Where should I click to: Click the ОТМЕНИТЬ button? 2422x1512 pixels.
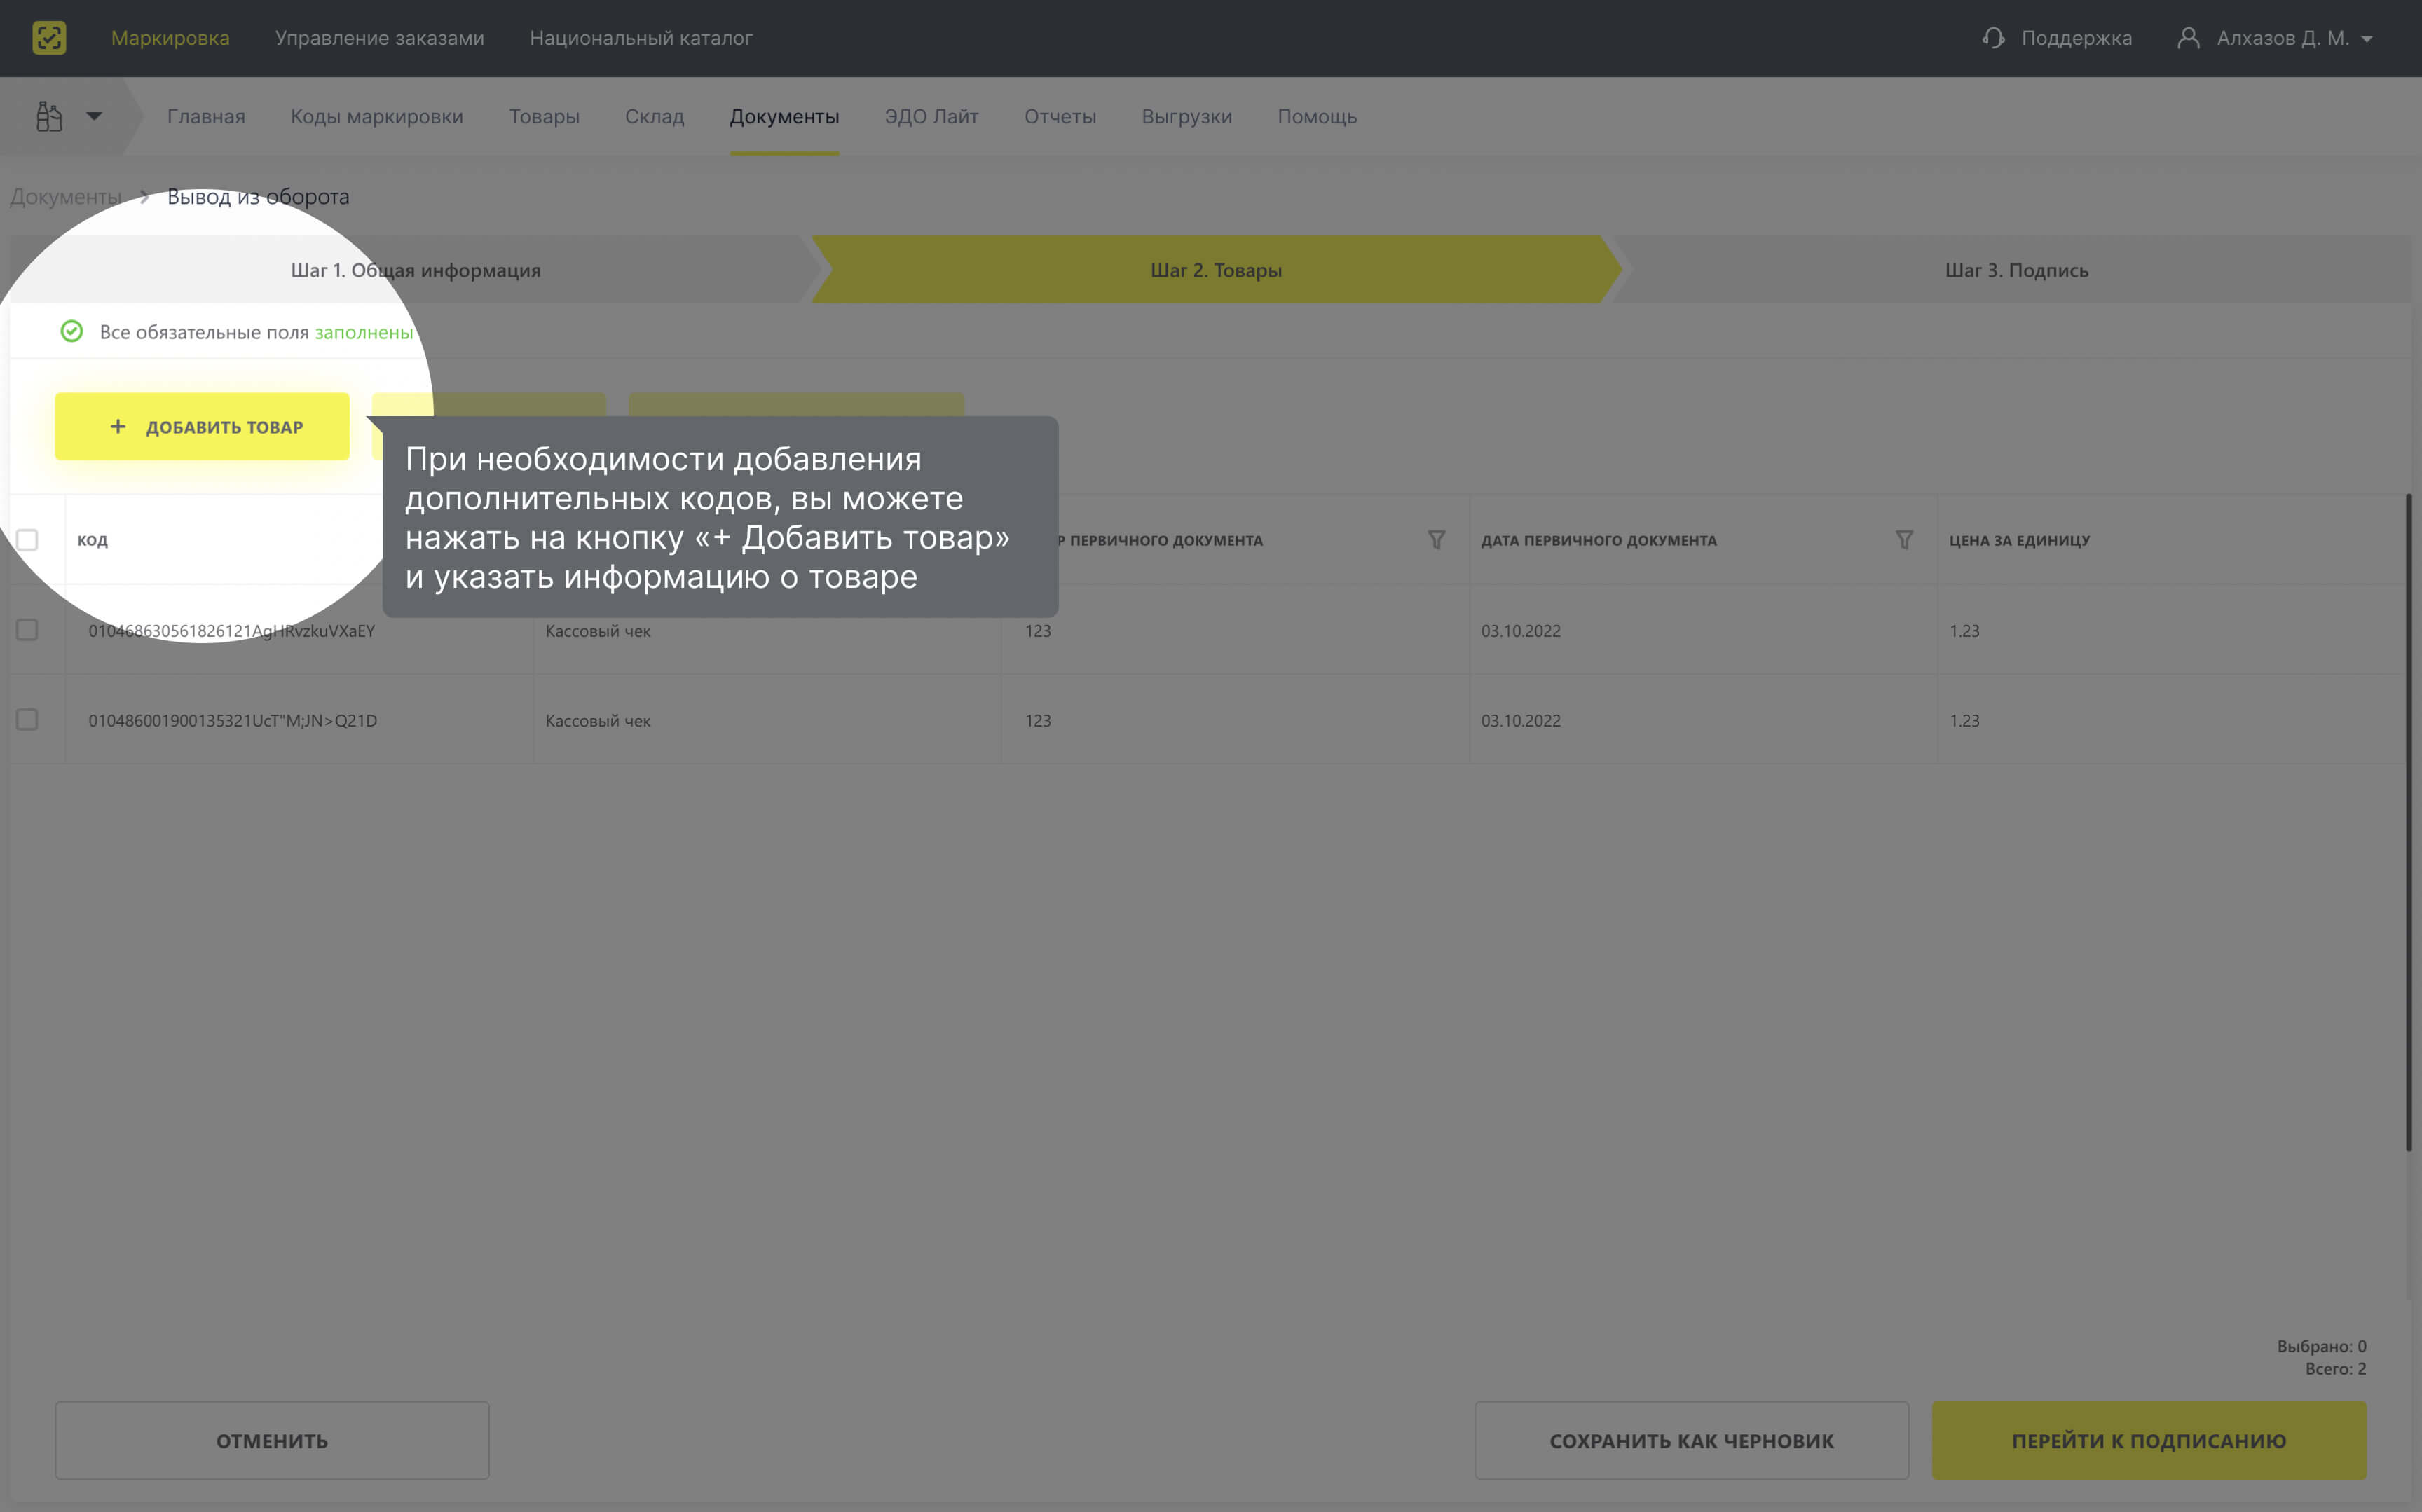click(272, 1440)
